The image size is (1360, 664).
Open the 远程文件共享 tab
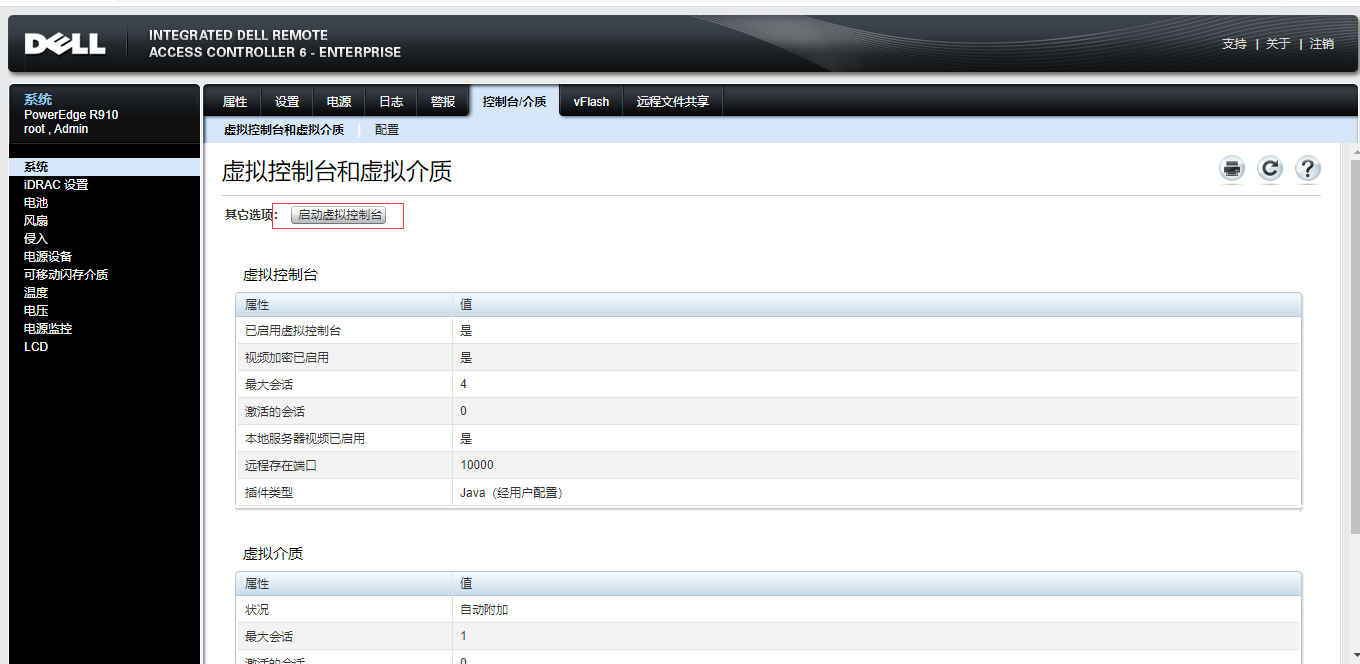(673, 102)
